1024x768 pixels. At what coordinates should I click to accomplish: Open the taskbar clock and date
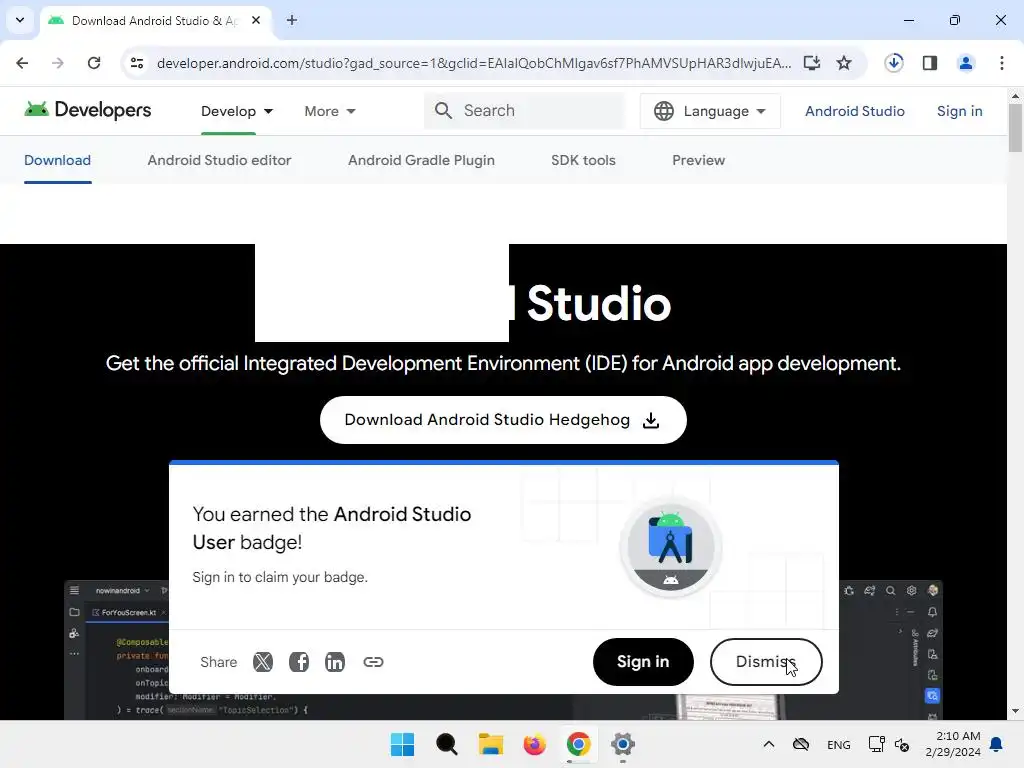(x=952, y=744)
